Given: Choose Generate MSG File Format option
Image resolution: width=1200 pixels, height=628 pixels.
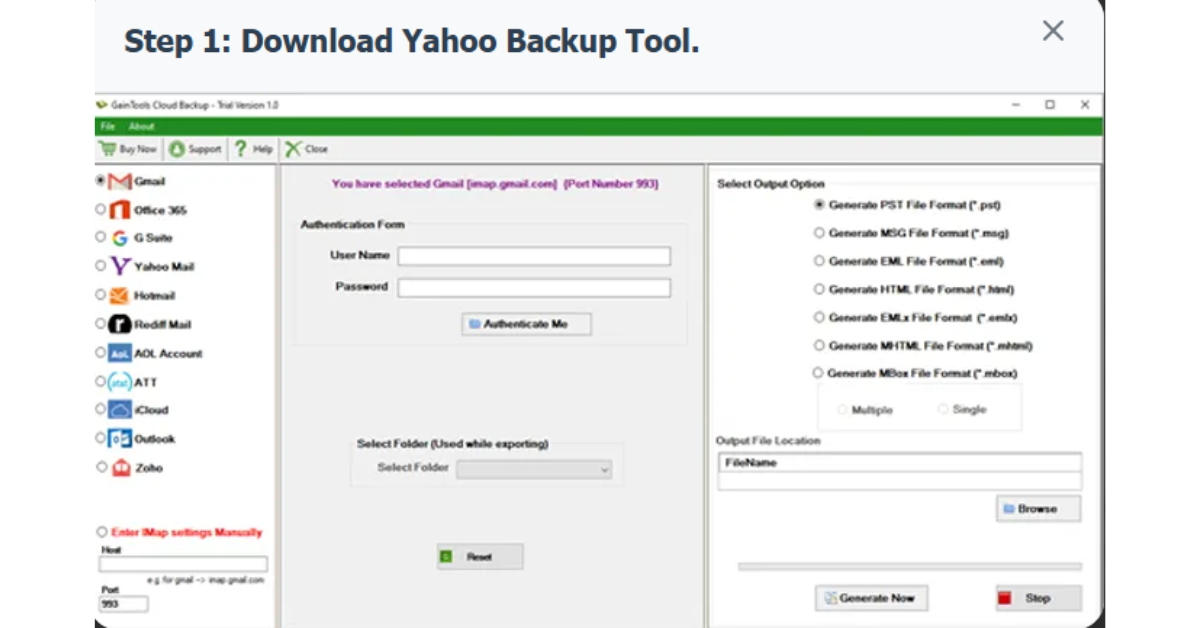Looking at the screenshot, I should 819,233.
